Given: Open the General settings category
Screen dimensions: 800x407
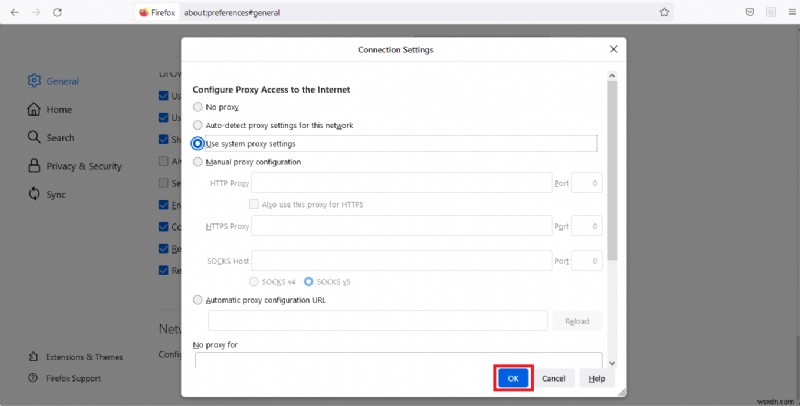Looking at the screenshot, I should click(x=53, y=81).
